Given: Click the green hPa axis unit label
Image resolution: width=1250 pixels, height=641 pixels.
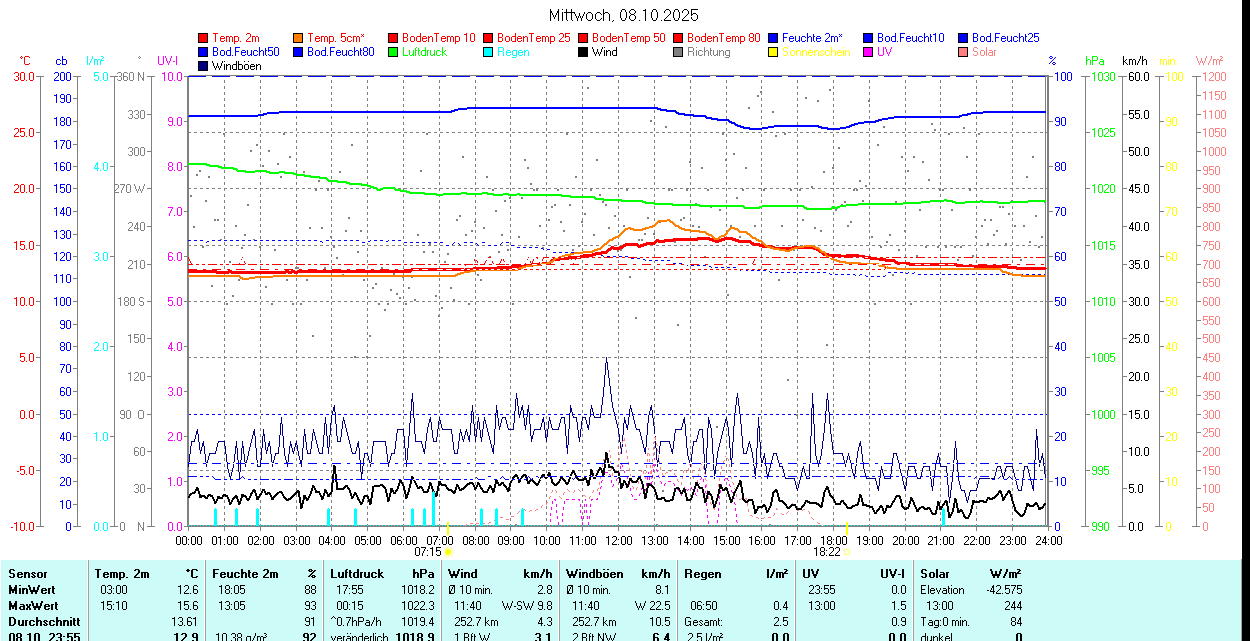Looking at the screenshot, I should 1095,61.
